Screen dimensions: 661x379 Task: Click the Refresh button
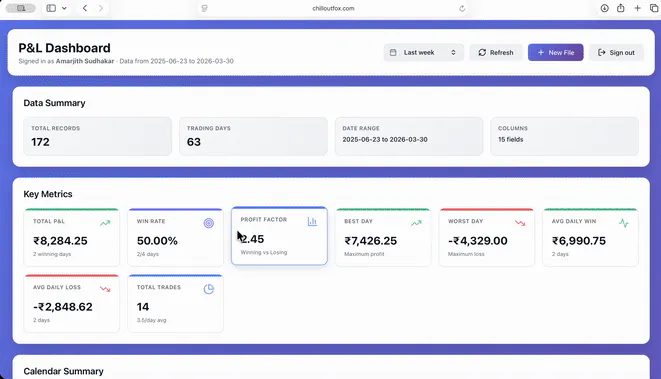496,52
